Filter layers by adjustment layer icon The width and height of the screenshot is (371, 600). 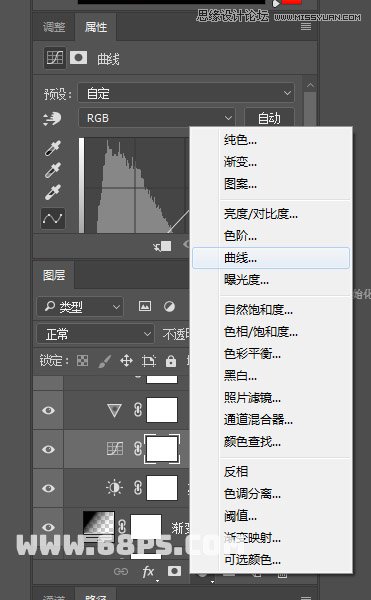click(169, 306)
